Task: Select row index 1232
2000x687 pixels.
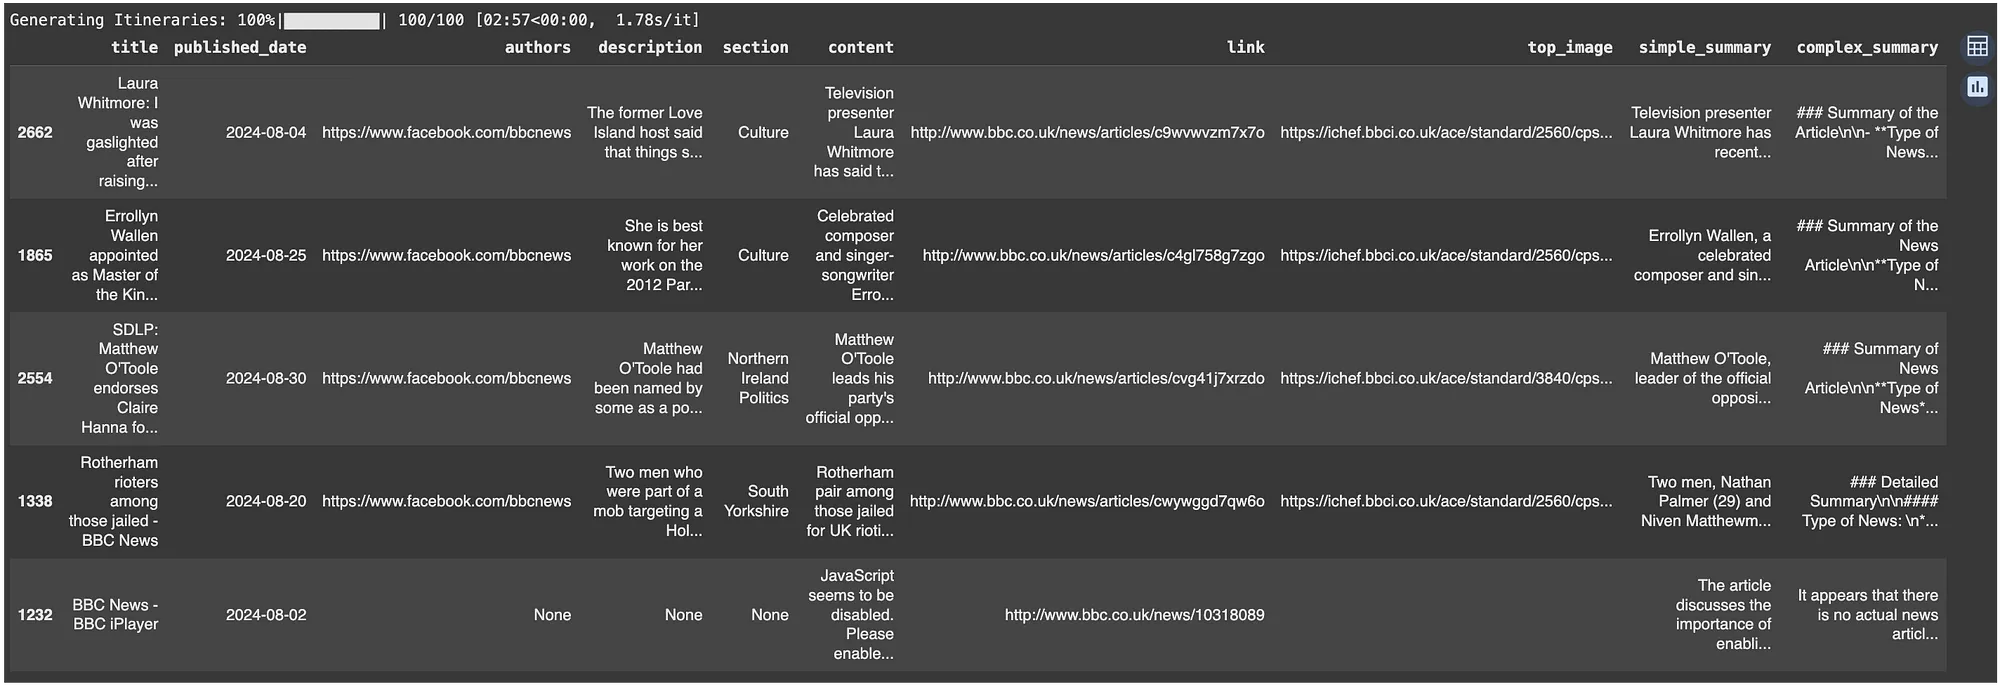Action: [x=35, y=615]
